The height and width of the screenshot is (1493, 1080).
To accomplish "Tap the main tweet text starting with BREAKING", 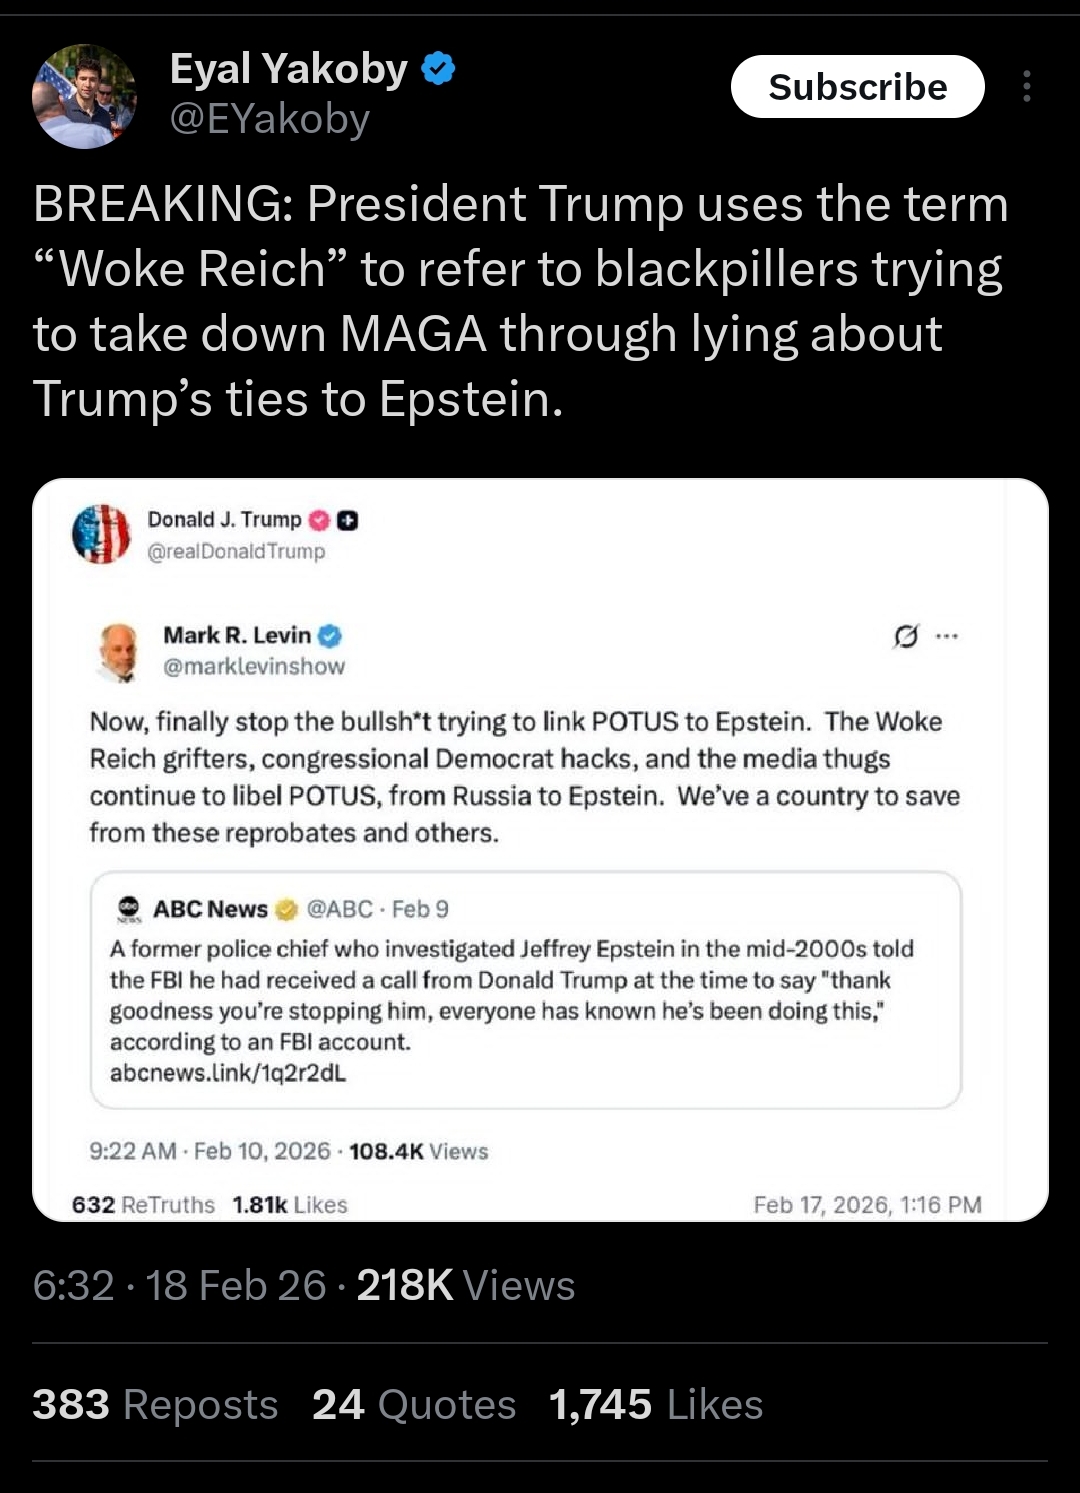I will coord(520,301).
